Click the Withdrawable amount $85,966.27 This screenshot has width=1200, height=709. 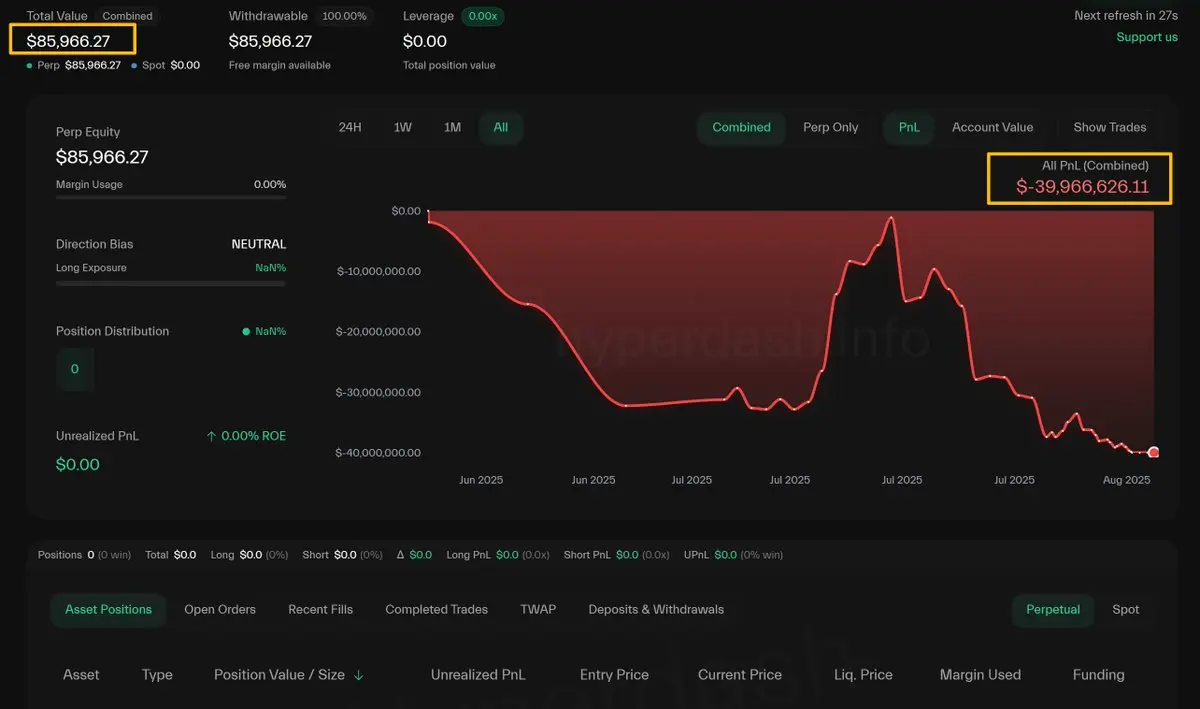[x=270, y=41]
